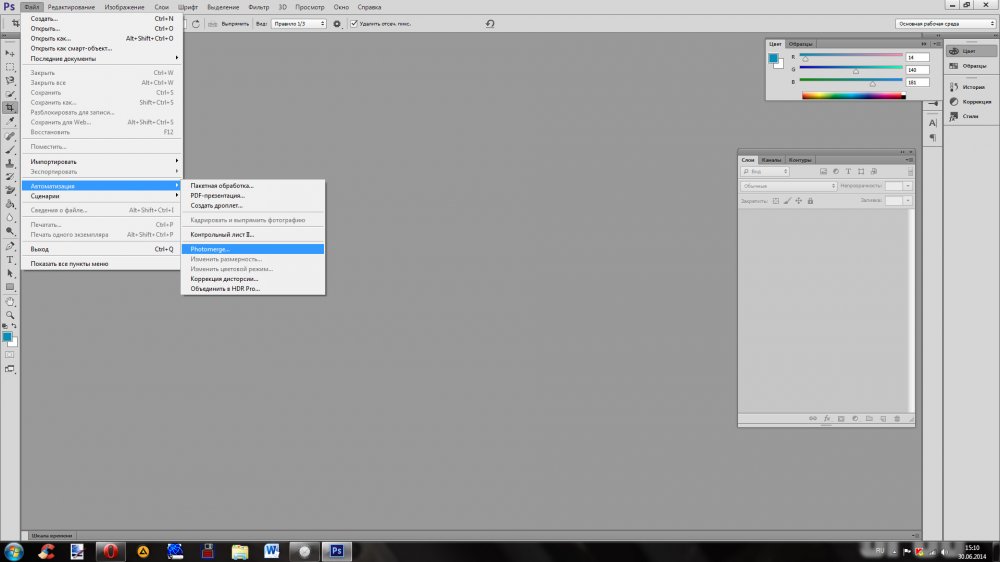Open the Styles (Стили) panel icon
Viewport: 1000px width, 562px height.
coord(968,116)
